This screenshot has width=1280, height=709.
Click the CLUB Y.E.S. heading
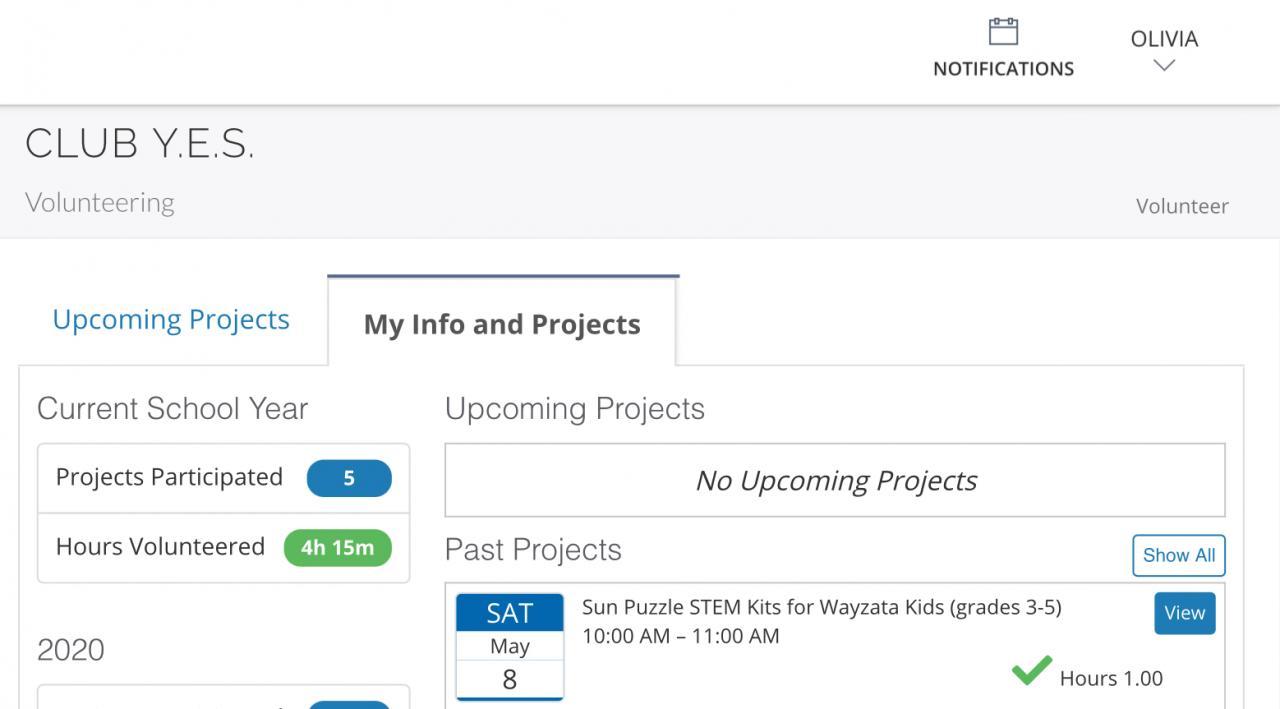pyautogui.click(x=140, y=144)
